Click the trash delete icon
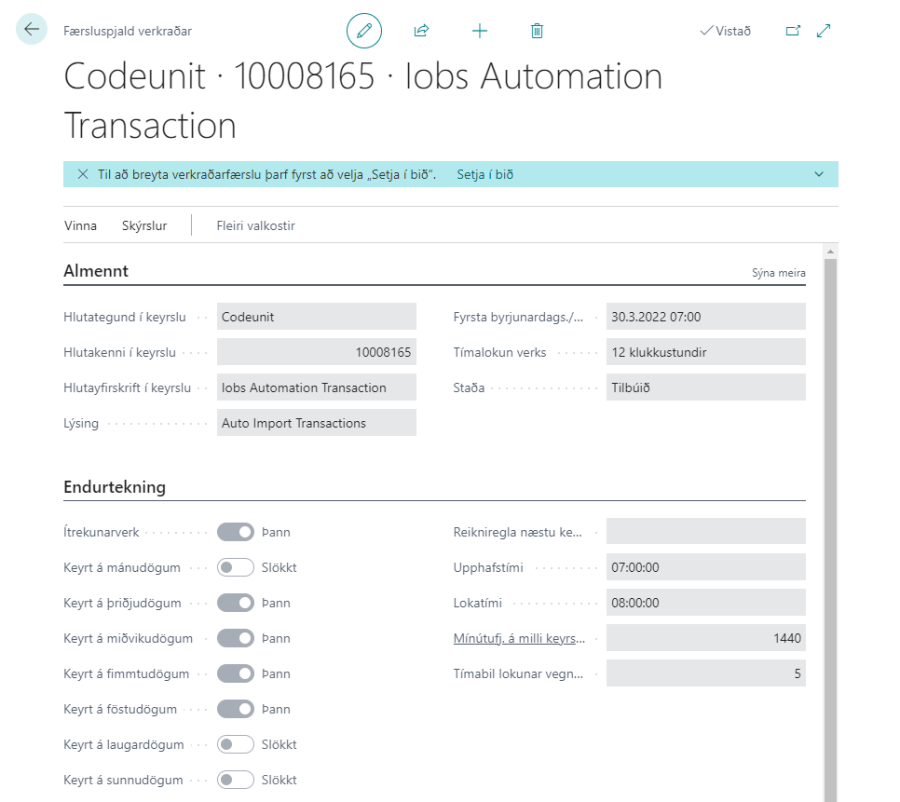Screen dimensions: 900x802 [x=537, y=31]
